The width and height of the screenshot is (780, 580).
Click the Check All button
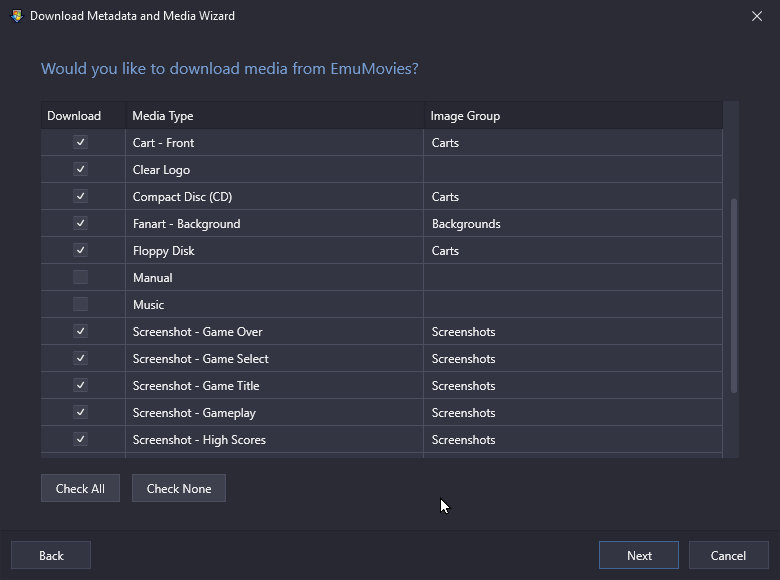(80, 488)
